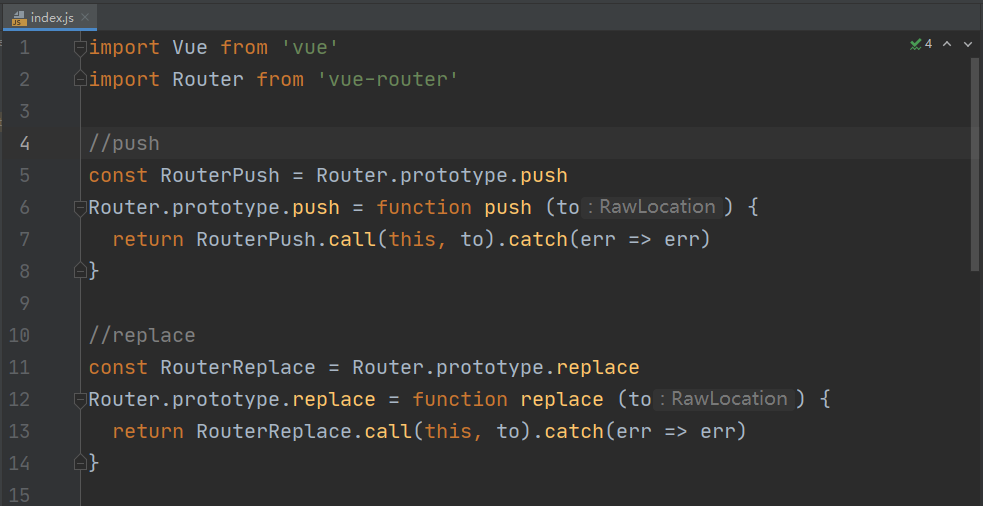
Task: Click the //replace comment
Action: [x=142, y=335]
